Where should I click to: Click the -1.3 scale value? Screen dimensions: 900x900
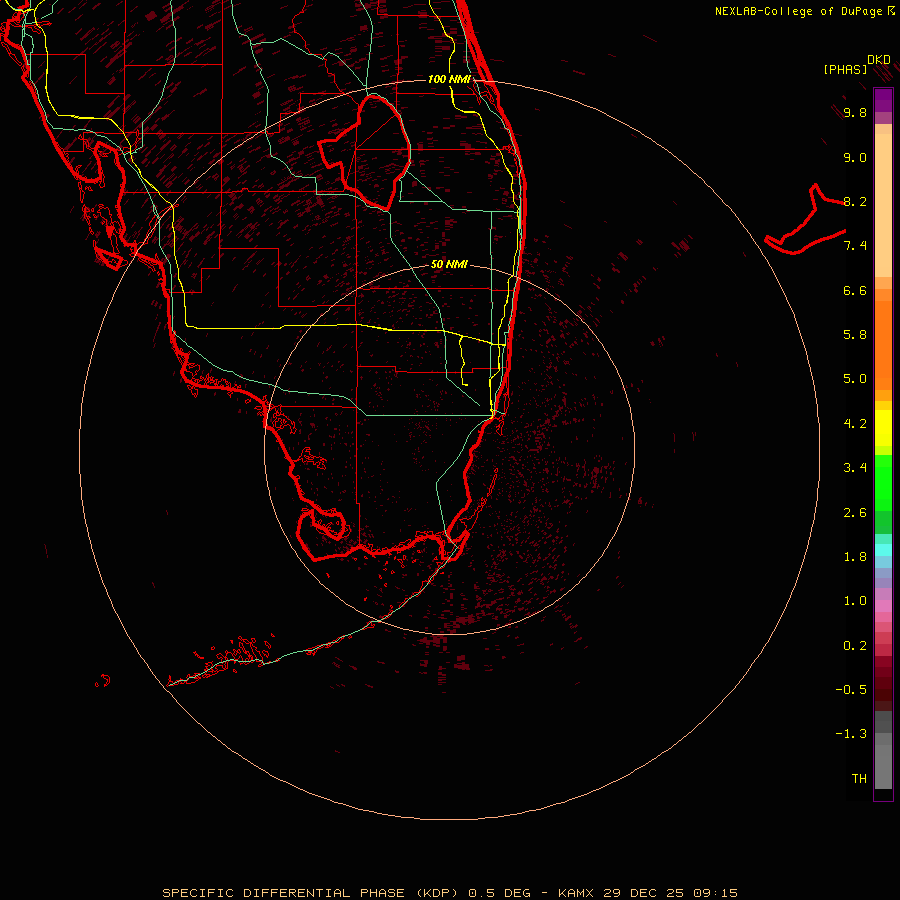tap(851, 734)
